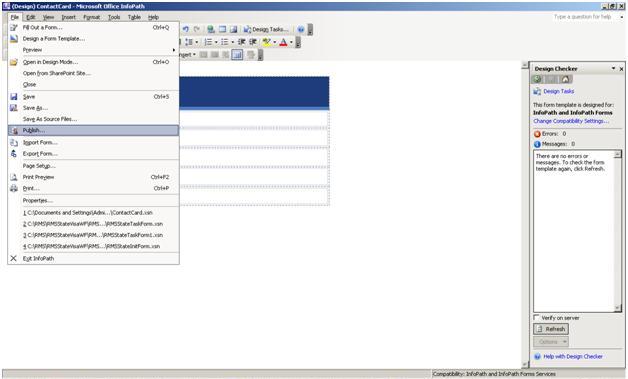Open the font color dropdown arrow

tap(291, 42)
